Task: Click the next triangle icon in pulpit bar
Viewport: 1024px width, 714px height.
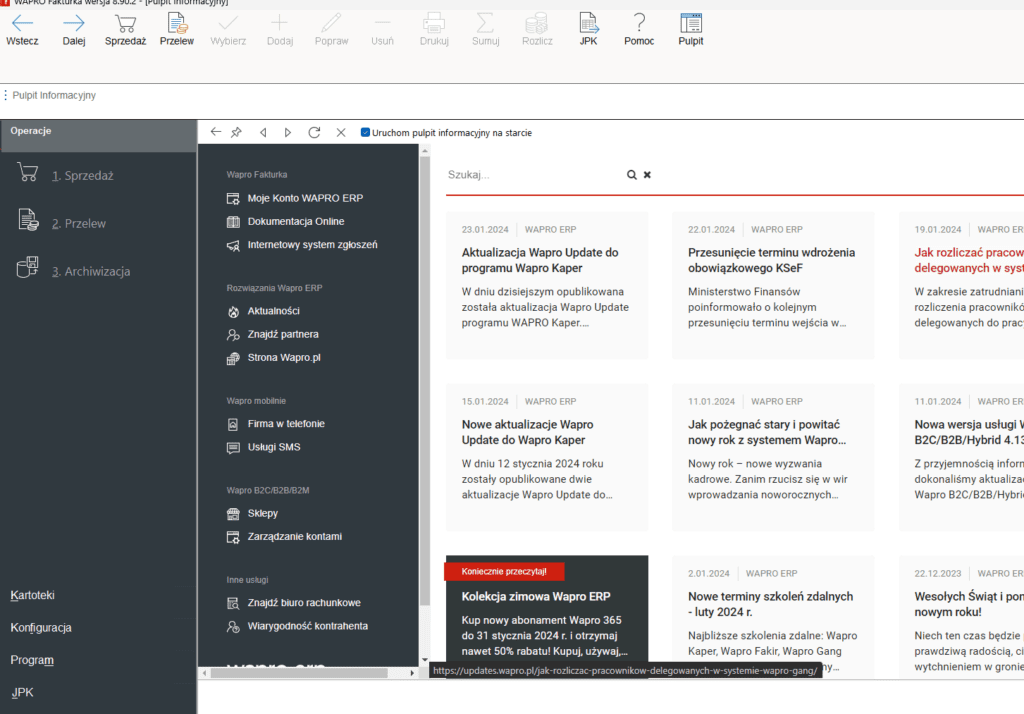Action: [287, 132]
